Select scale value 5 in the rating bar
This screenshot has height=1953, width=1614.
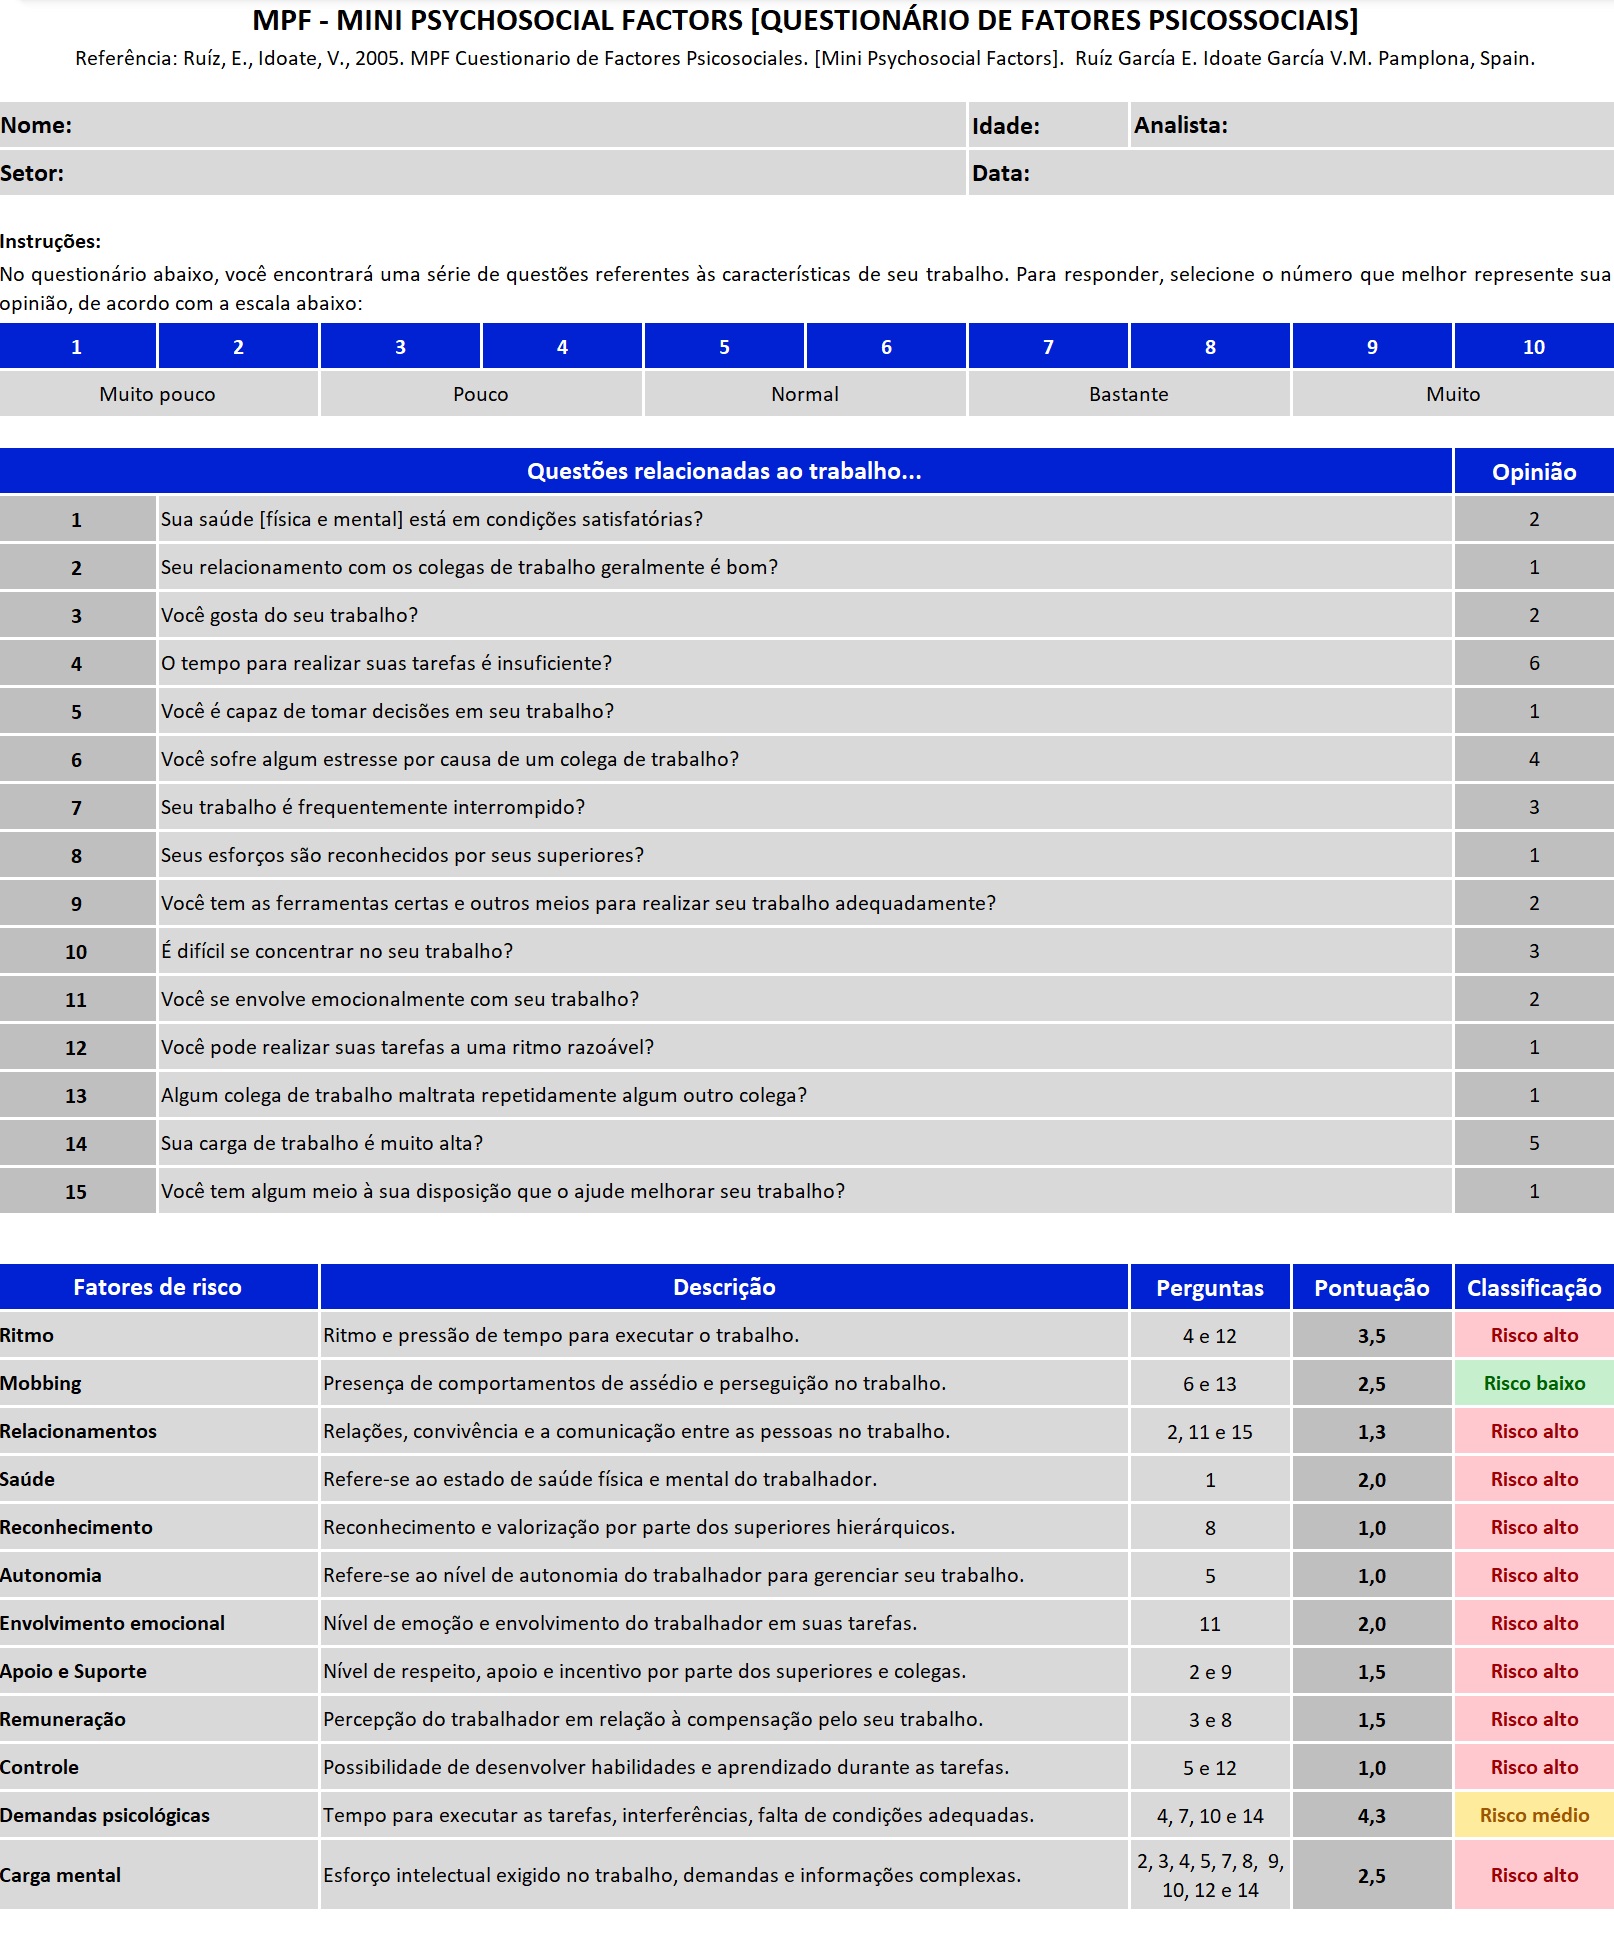[x=724, y=347]
